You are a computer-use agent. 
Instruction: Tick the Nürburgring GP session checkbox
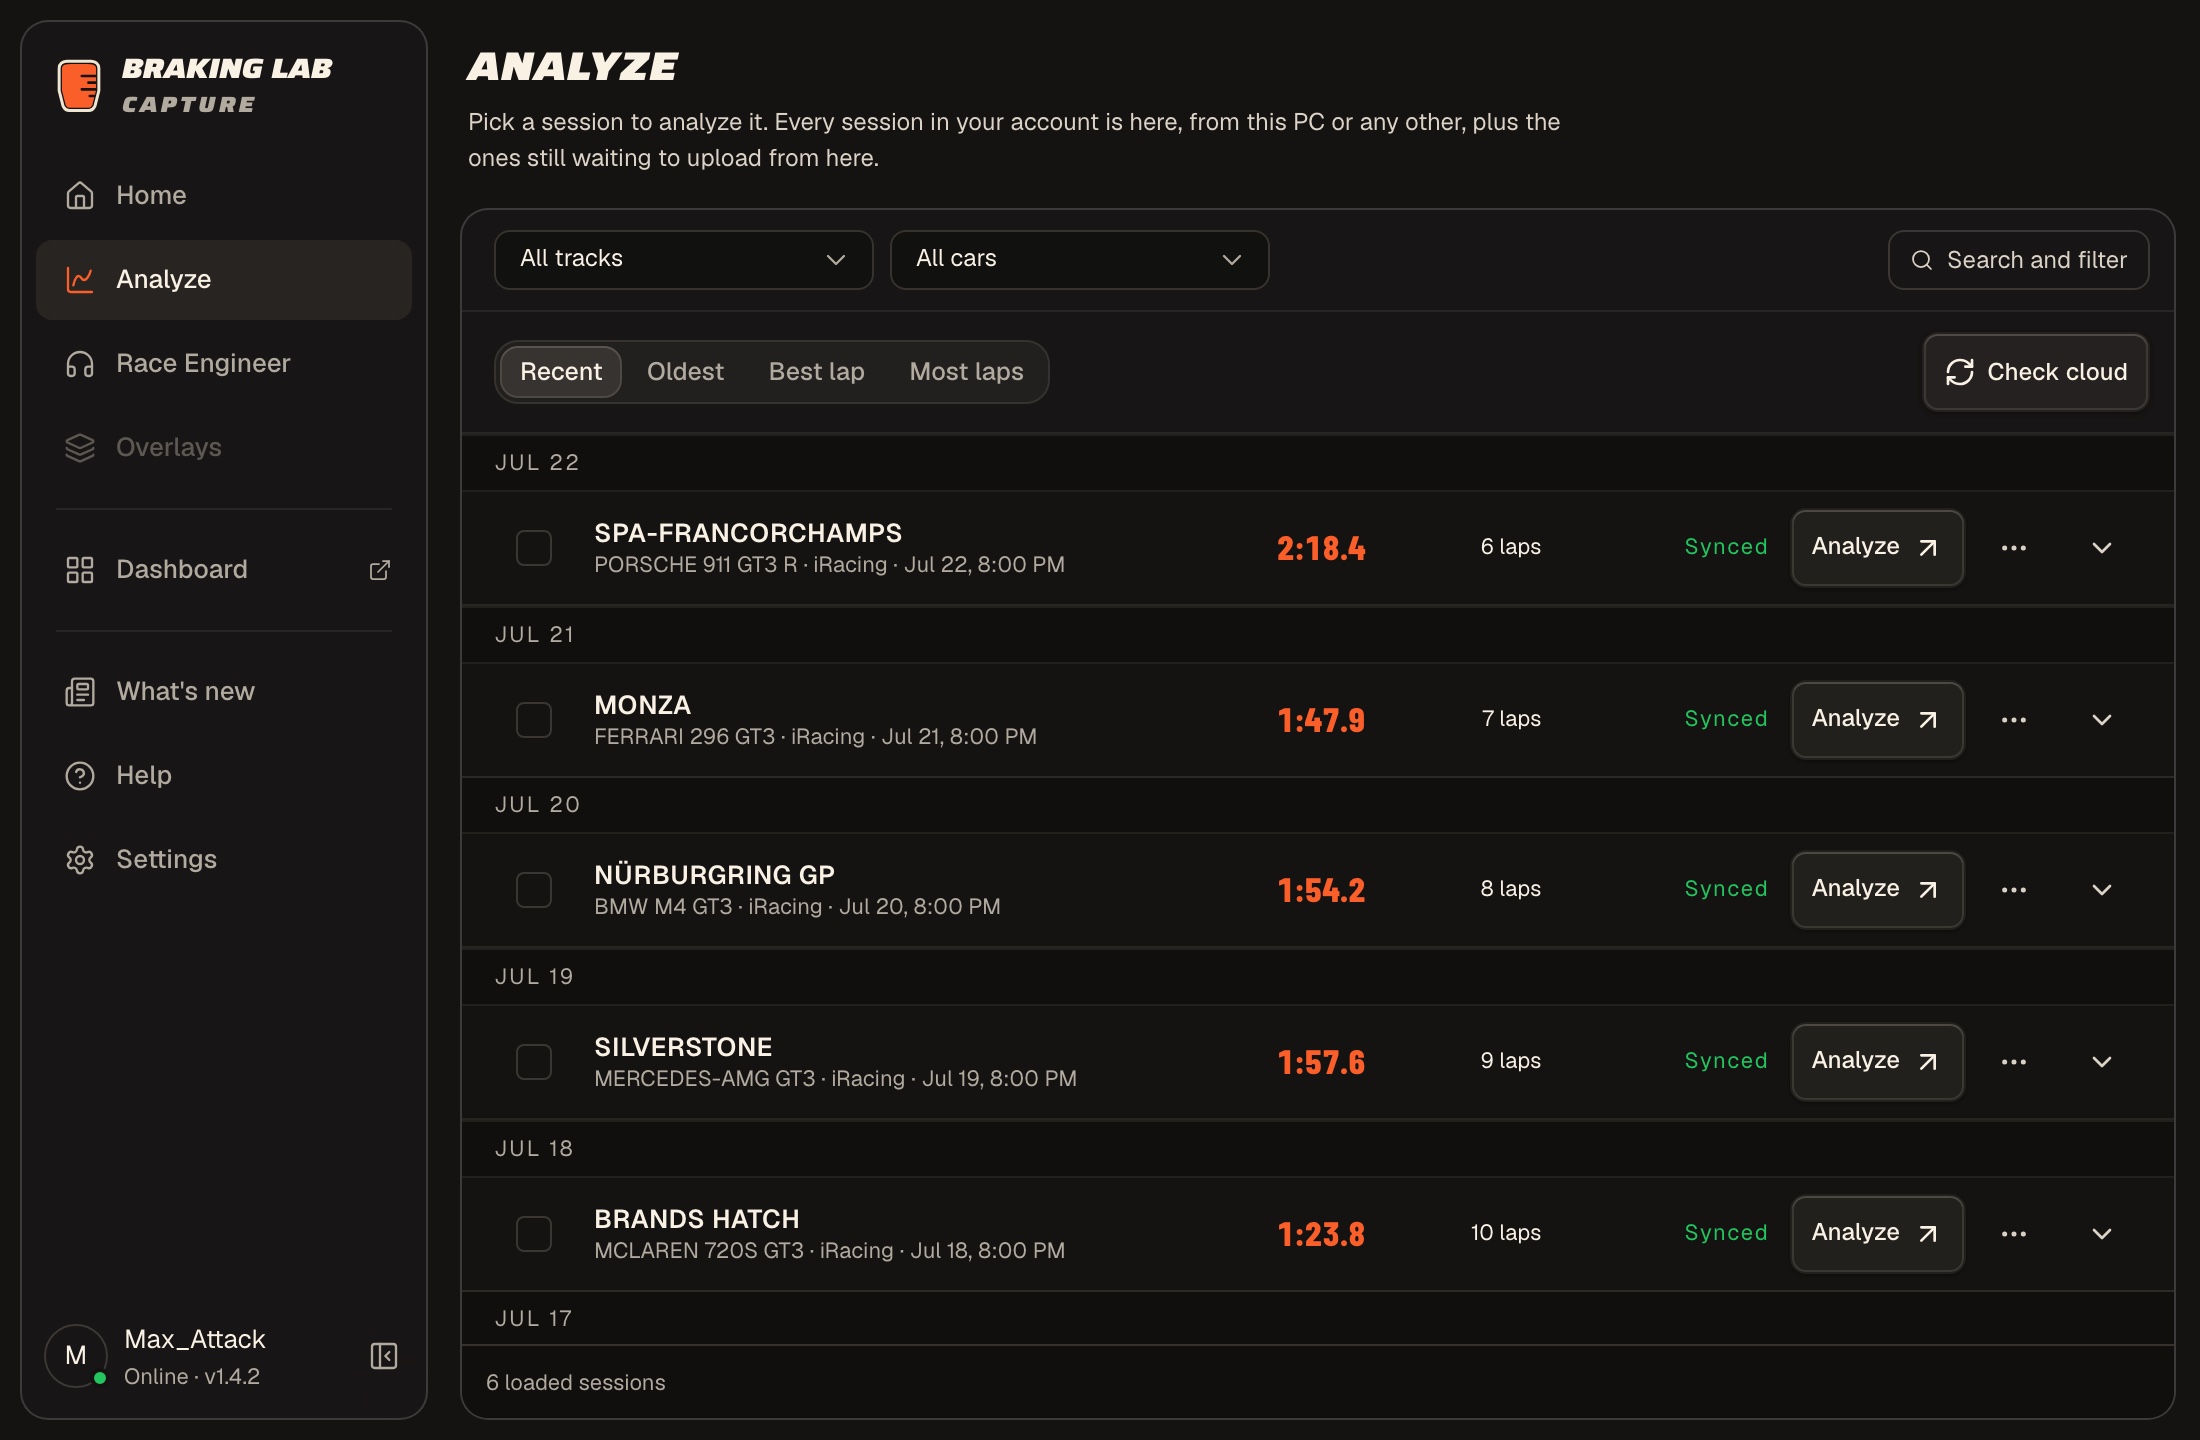tap(534, 890)
